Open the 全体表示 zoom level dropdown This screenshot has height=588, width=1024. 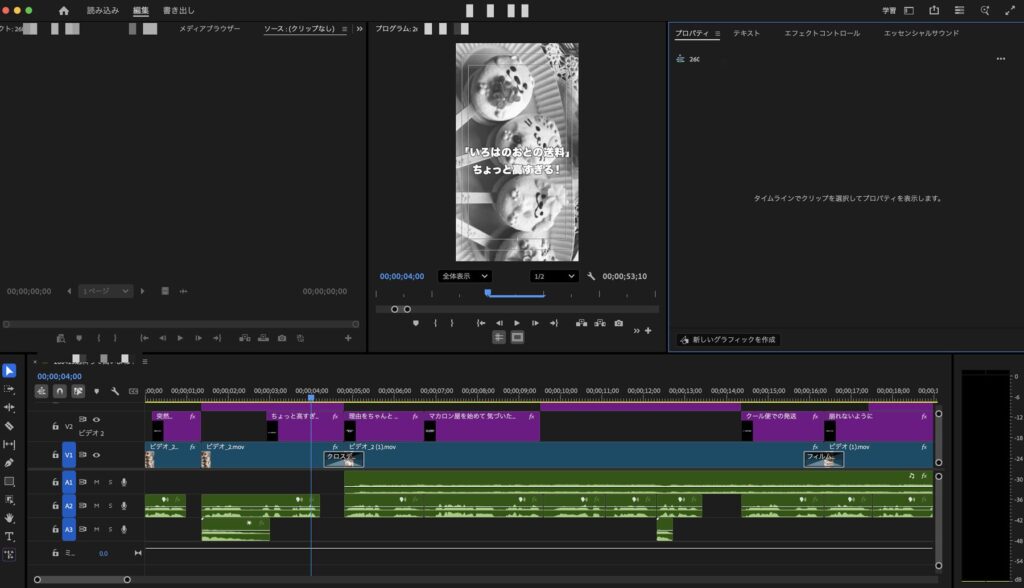[462, 276]
